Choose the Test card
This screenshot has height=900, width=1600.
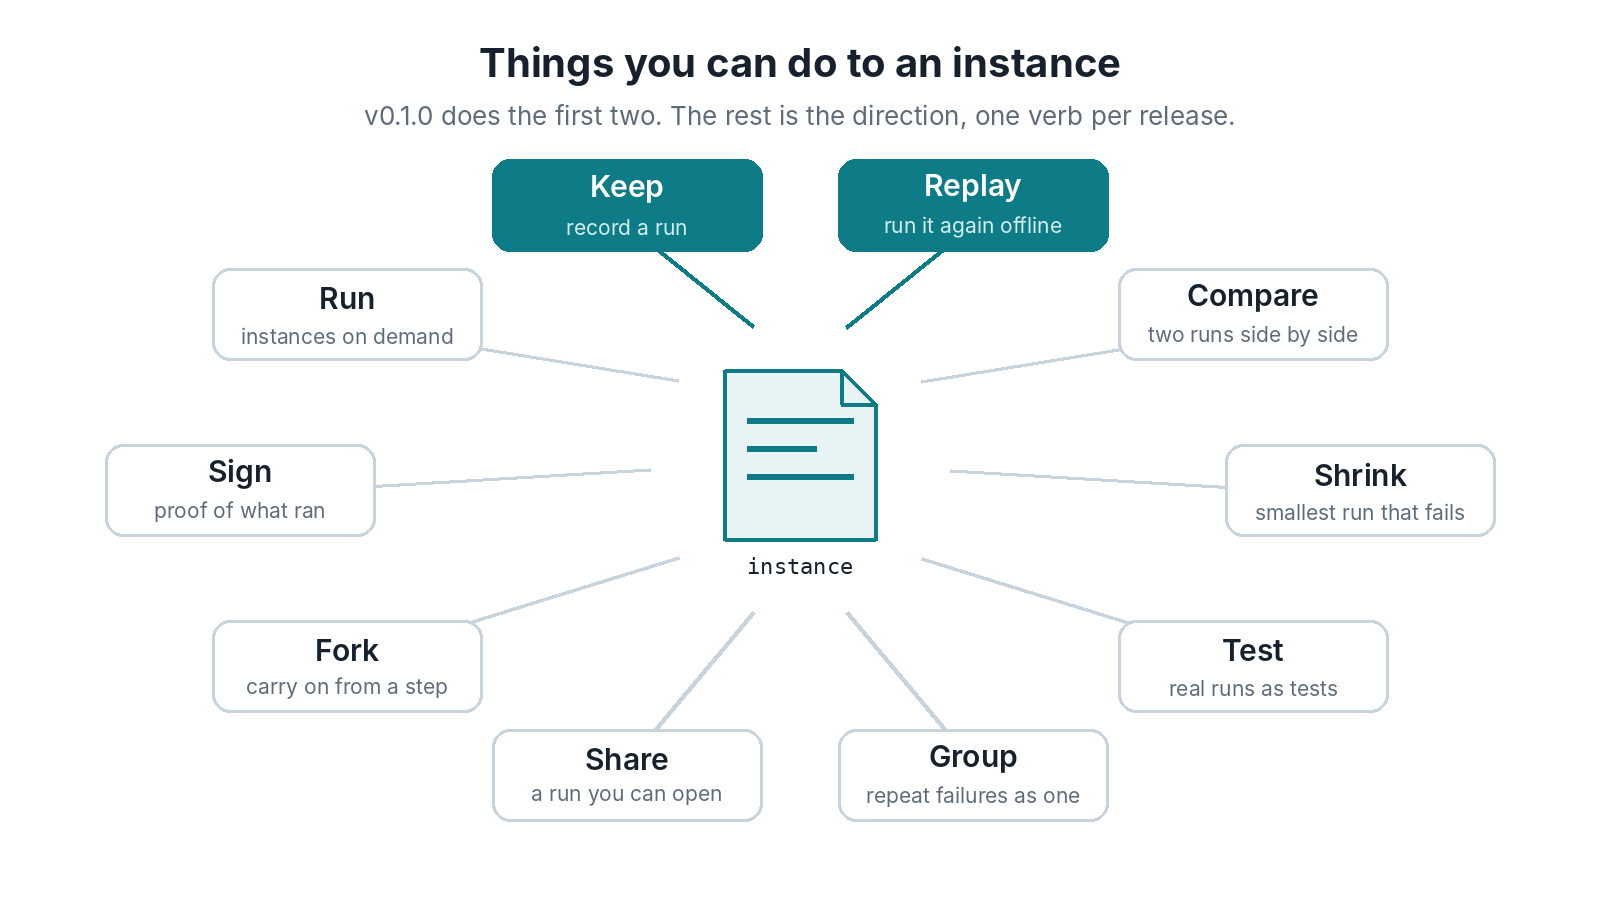(x=1253, y=666)
